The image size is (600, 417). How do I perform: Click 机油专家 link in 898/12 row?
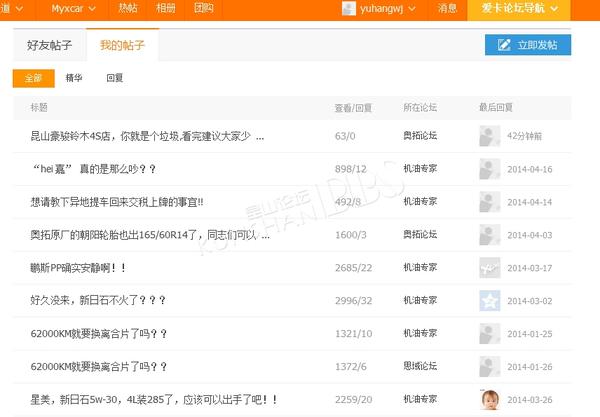click(x=420, y=168)
